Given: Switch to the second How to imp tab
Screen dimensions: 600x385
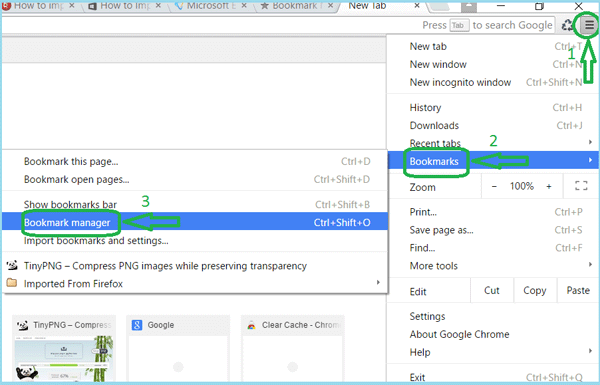Looking at the screenshot, I should [123, 6].
